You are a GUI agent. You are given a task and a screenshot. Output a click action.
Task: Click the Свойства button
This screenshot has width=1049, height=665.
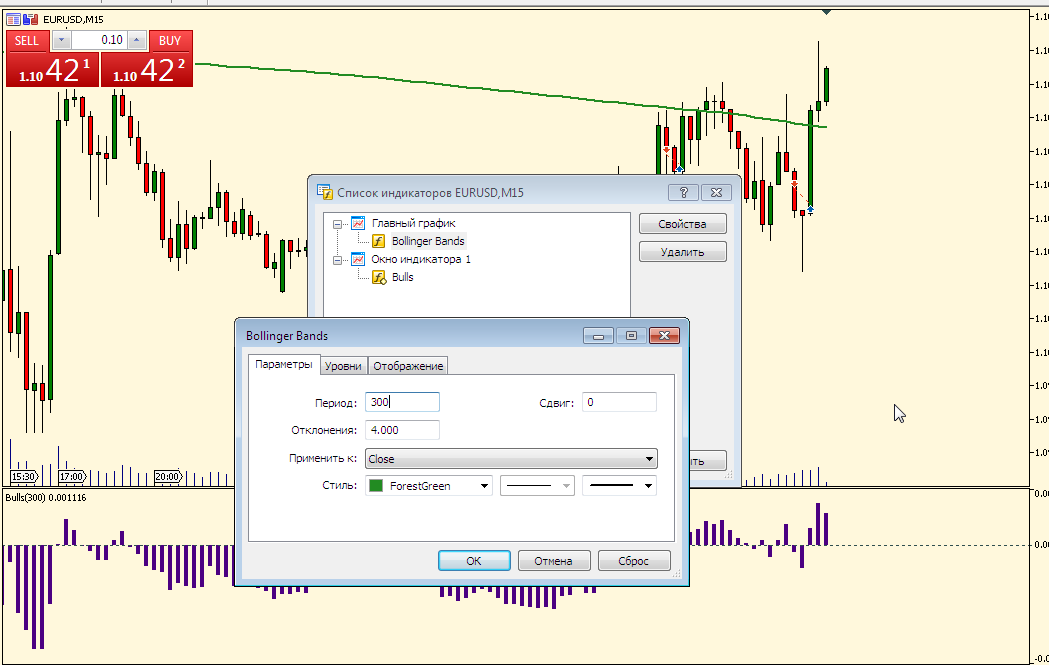pyautogui.click(x=682, y=224)
